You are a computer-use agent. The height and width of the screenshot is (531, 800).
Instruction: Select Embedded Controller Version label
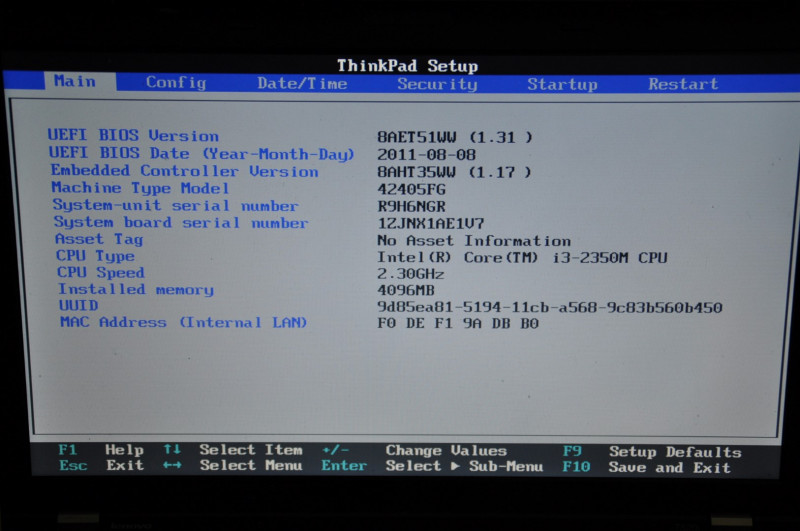coord(185,171)
